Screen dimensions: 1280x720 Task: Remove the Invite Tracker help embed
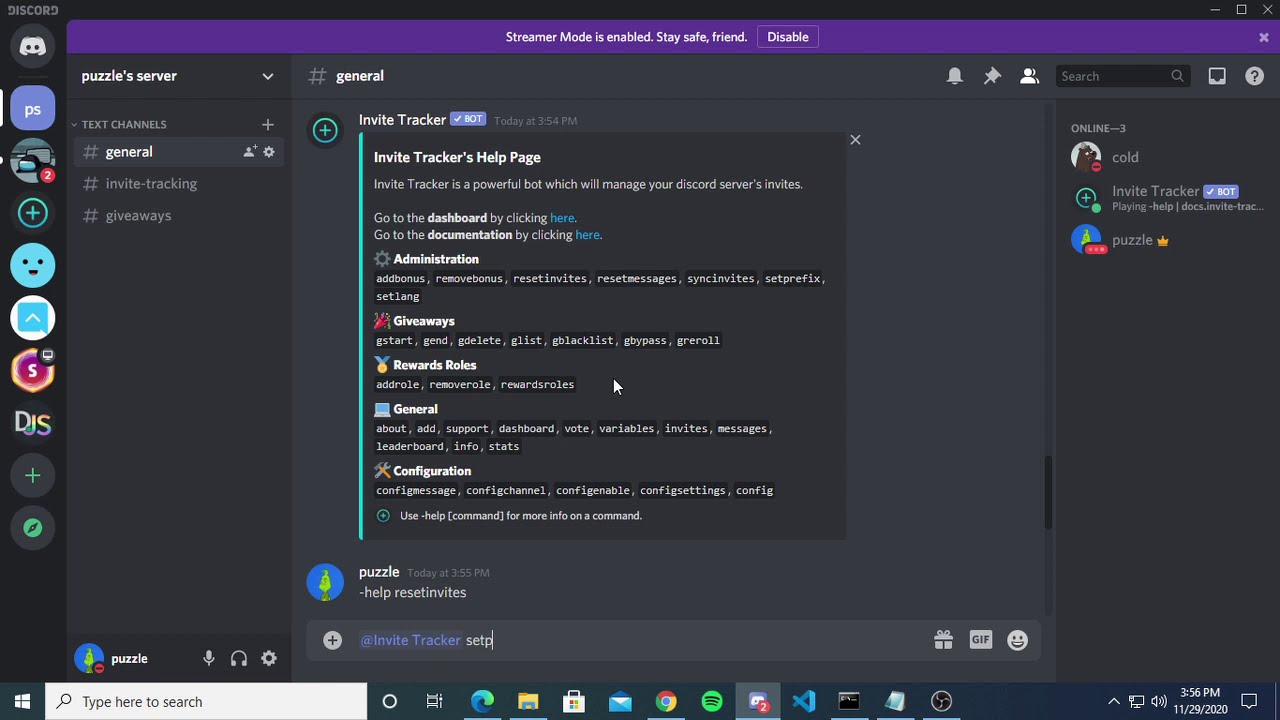855,140
